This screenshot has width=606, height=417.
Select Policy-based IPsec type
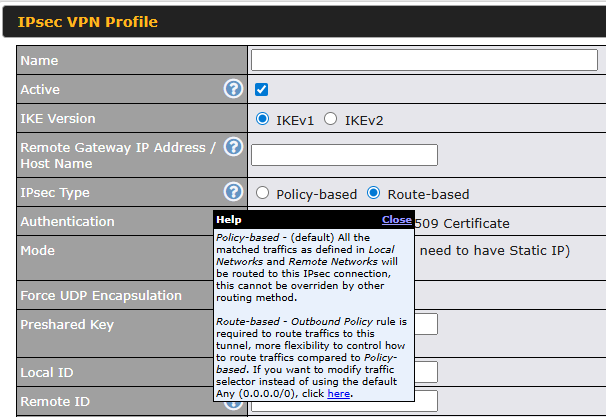(x=263, y=193)
